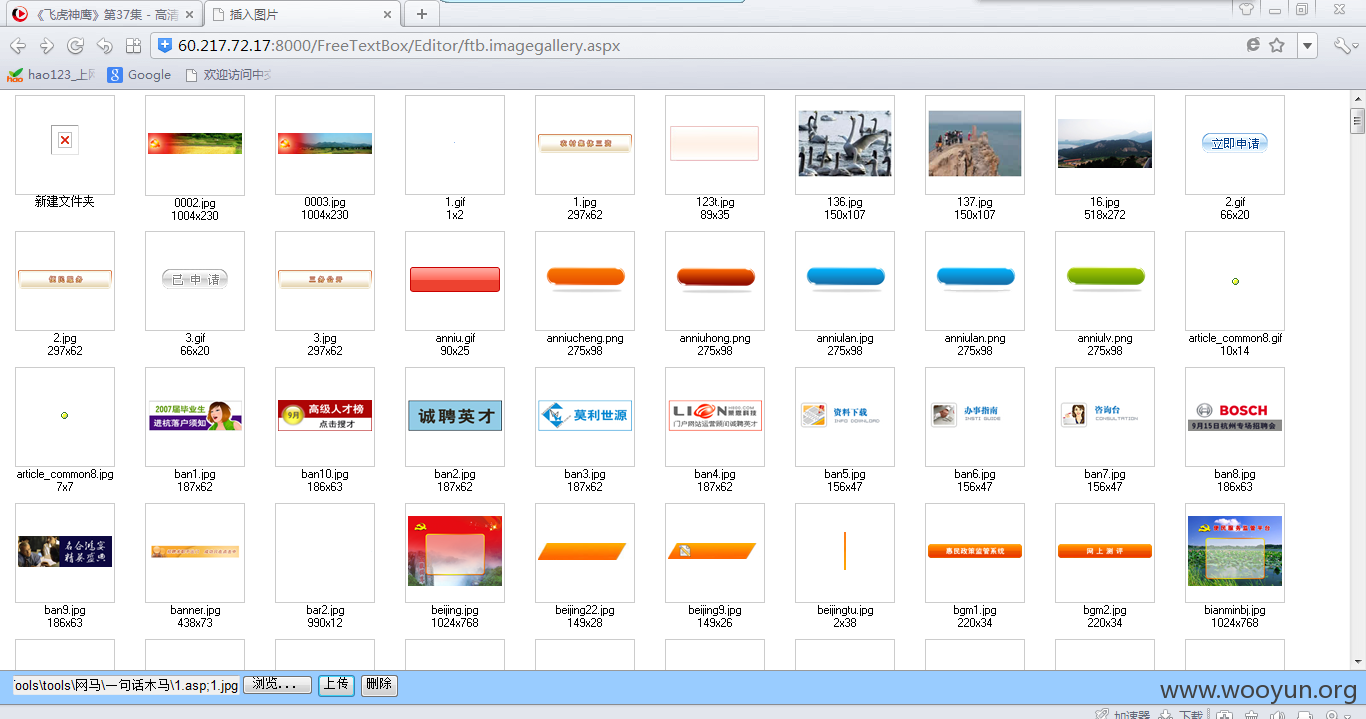Select the ban2.jpg 诚聘英才 thumbnail
The image size is (1366, 719).
tap(455, 416)
